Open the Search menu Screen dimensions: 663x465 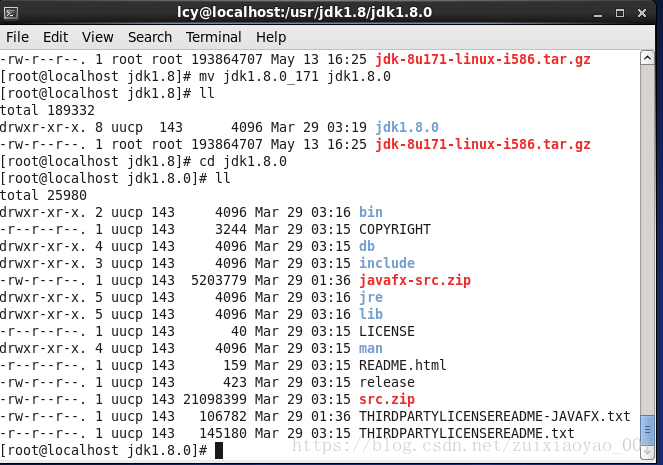click(150, 37)
